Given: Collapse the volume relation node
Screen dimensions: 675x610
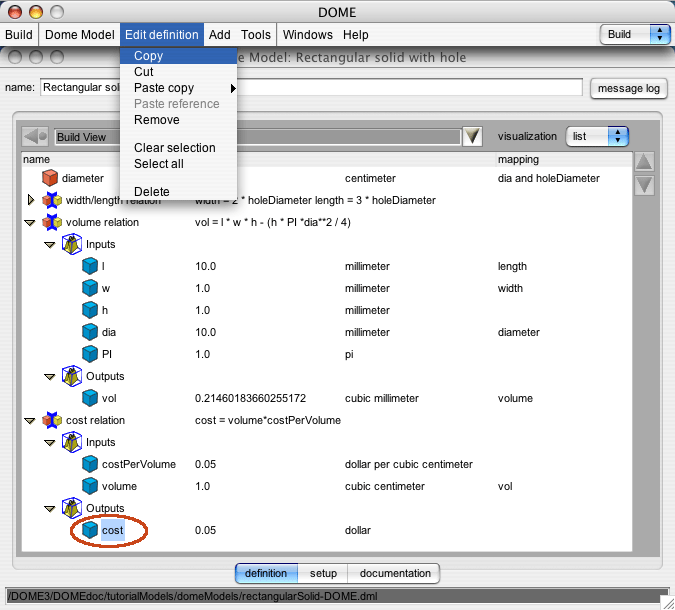Looking at the screenshot, I should pyautogui.click(x=30, y=223).
